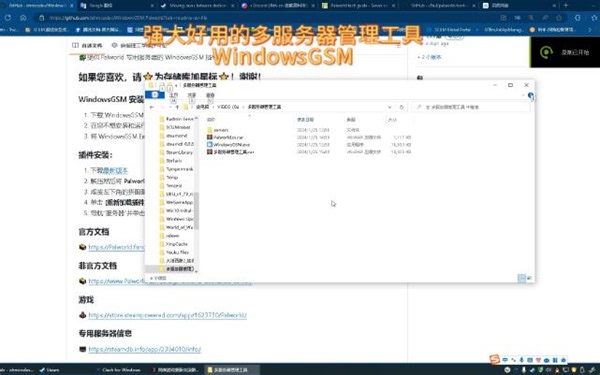Sort files by the date modified column
The width and height of the screenshot is (600, 375).
[x=306, y=120]
